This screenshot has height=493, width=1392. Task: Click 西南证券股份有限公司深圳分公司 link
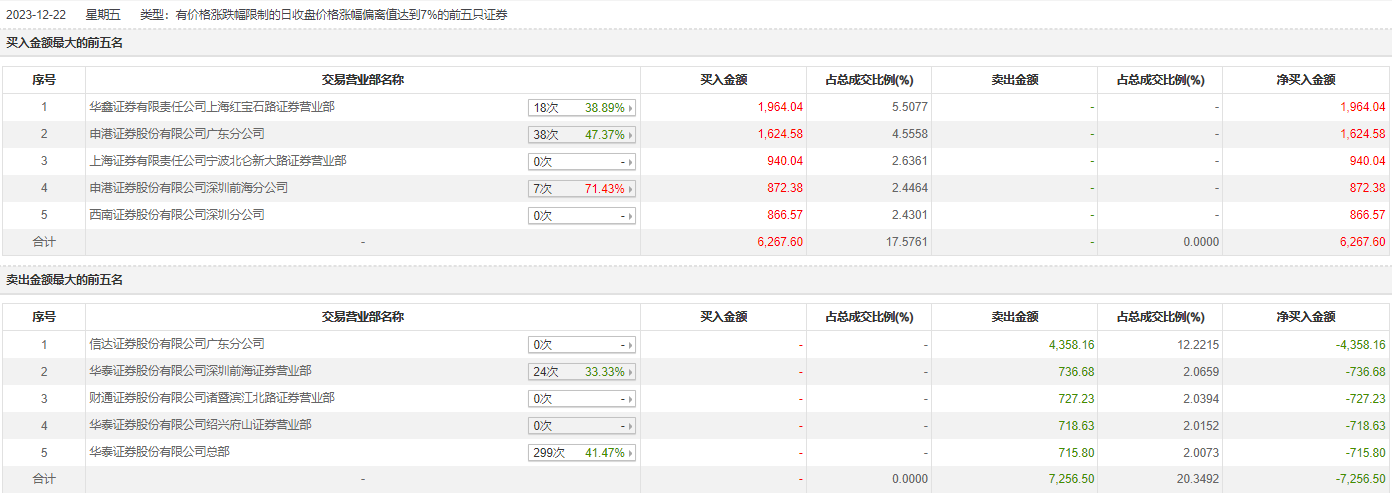[176, 214]
